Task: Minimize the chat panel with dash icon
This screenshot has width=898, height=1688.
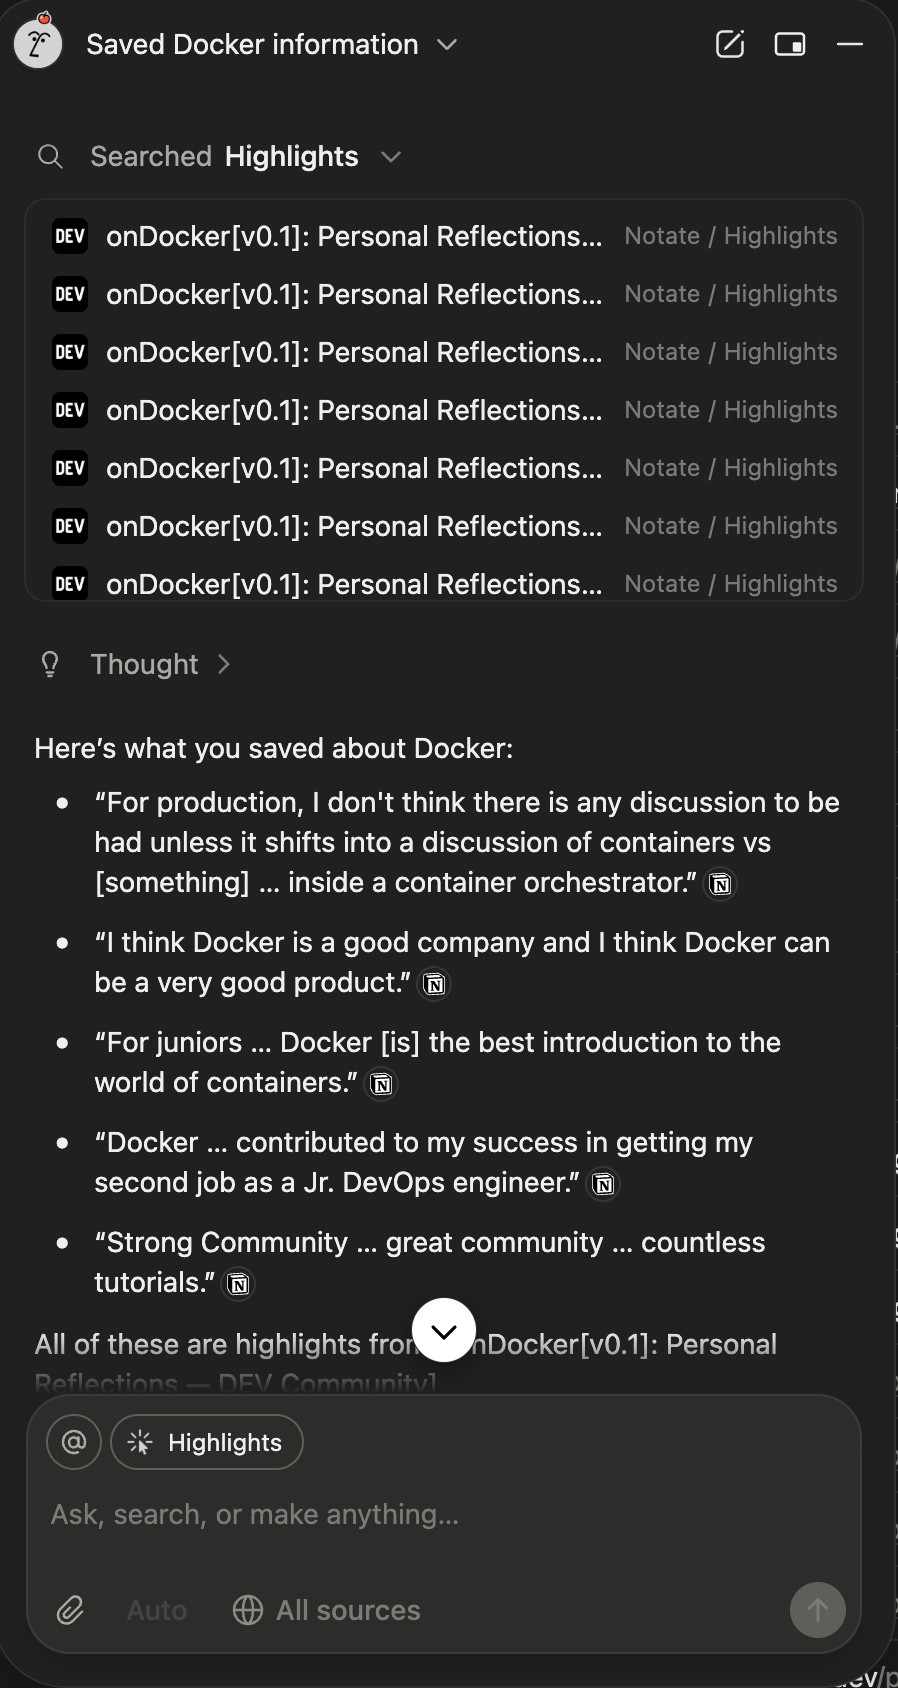Action: point(850,44)
